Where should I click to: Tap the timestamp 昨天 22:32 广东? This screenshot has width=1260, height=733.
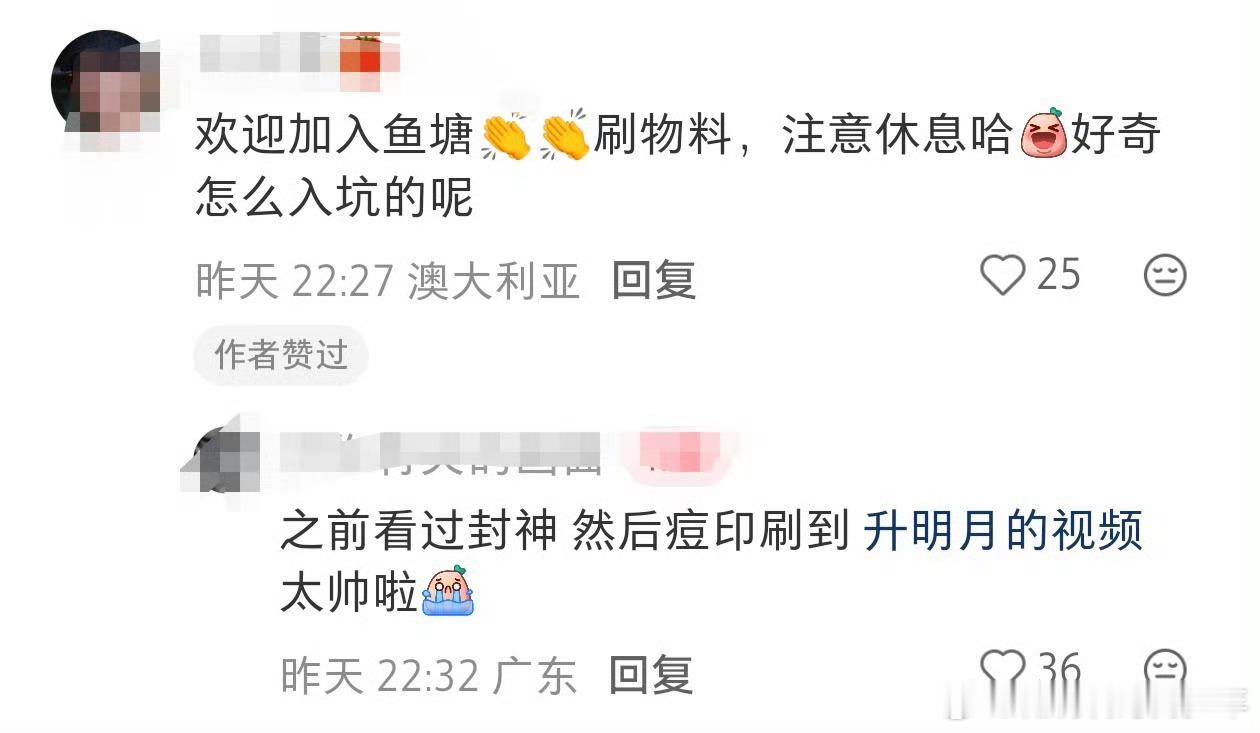[429, 676]
